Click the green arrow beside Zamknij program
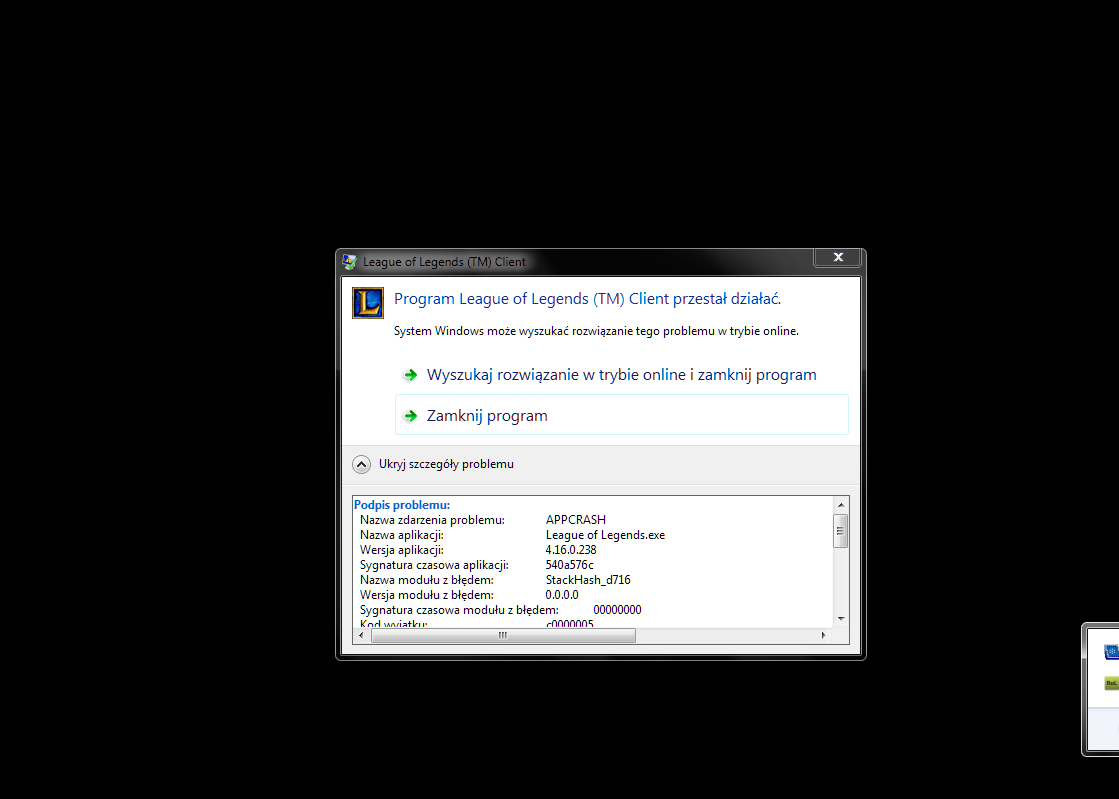Viewport: 1119px width, 799px height. pyautogui.click(x=410, y=416)
